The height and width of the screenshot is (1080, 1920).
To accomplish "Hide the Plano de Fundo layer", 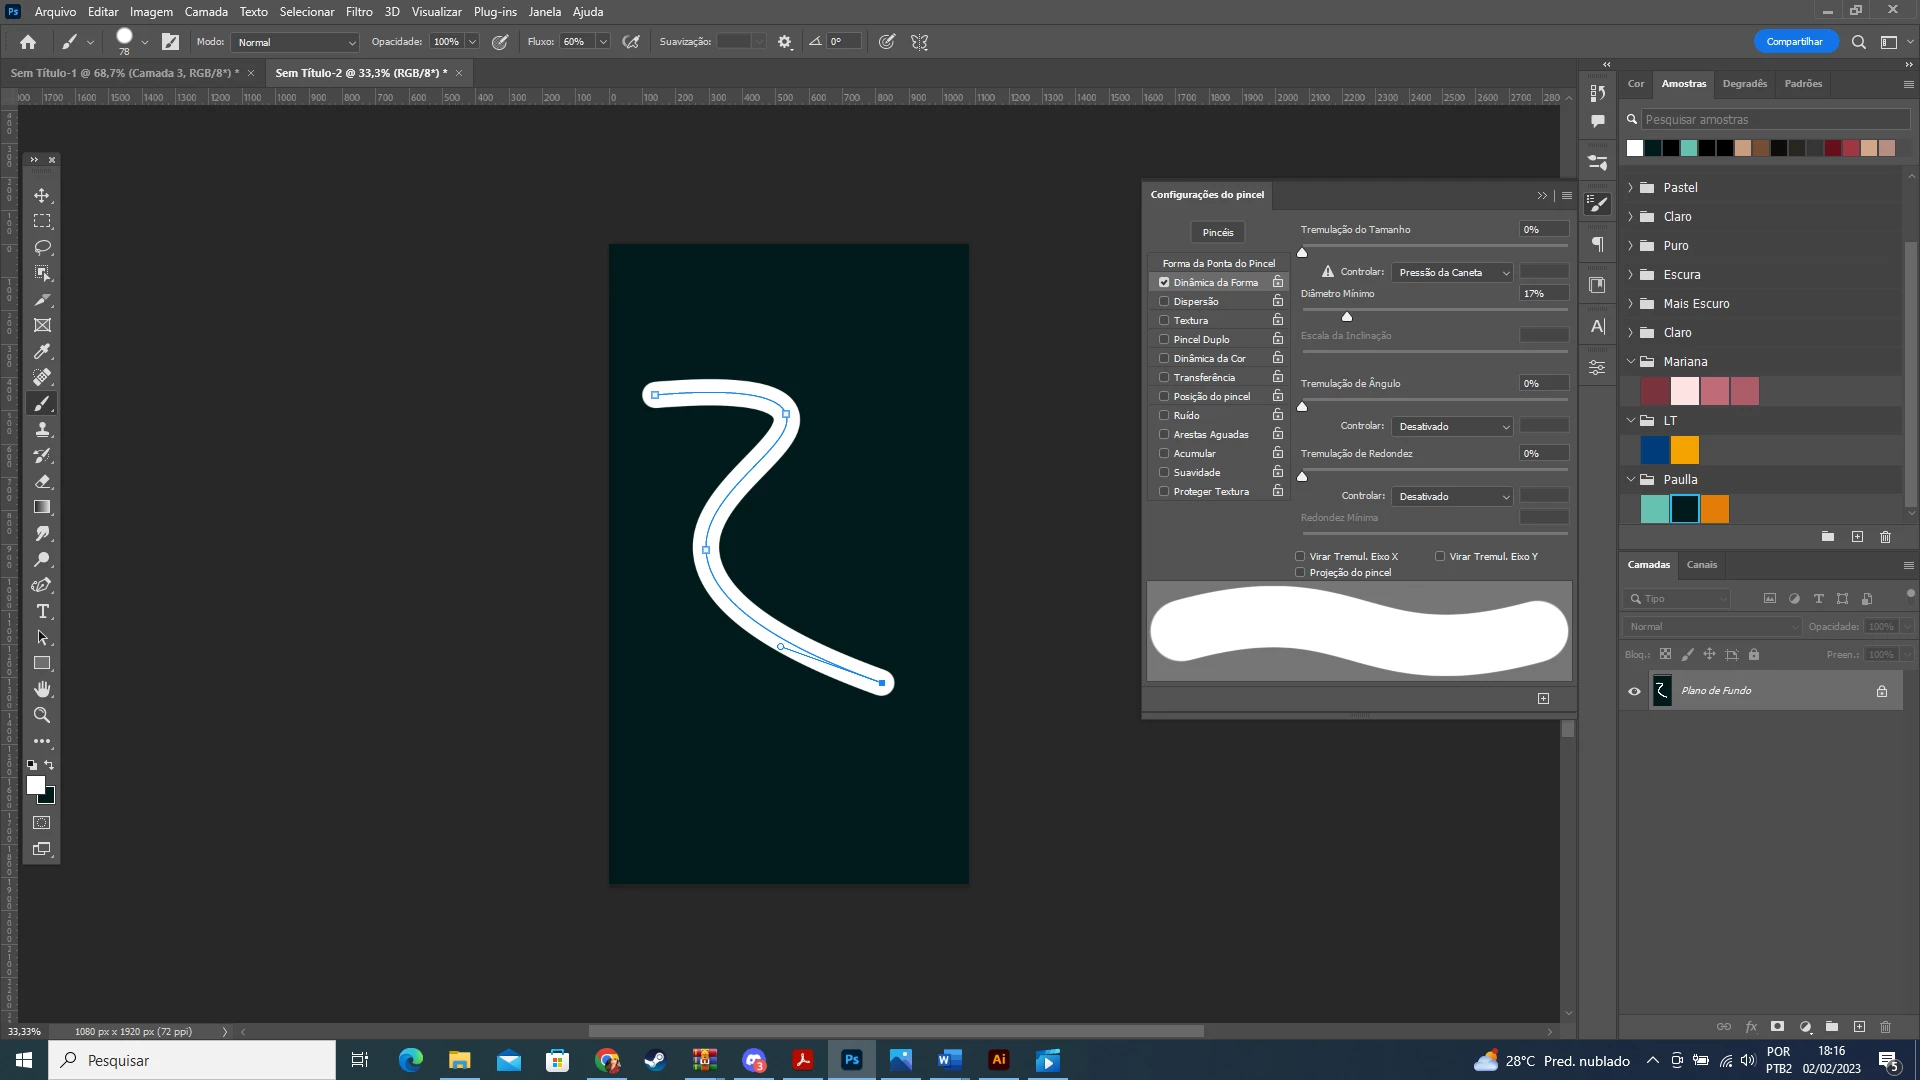I will click(1634, 691).
